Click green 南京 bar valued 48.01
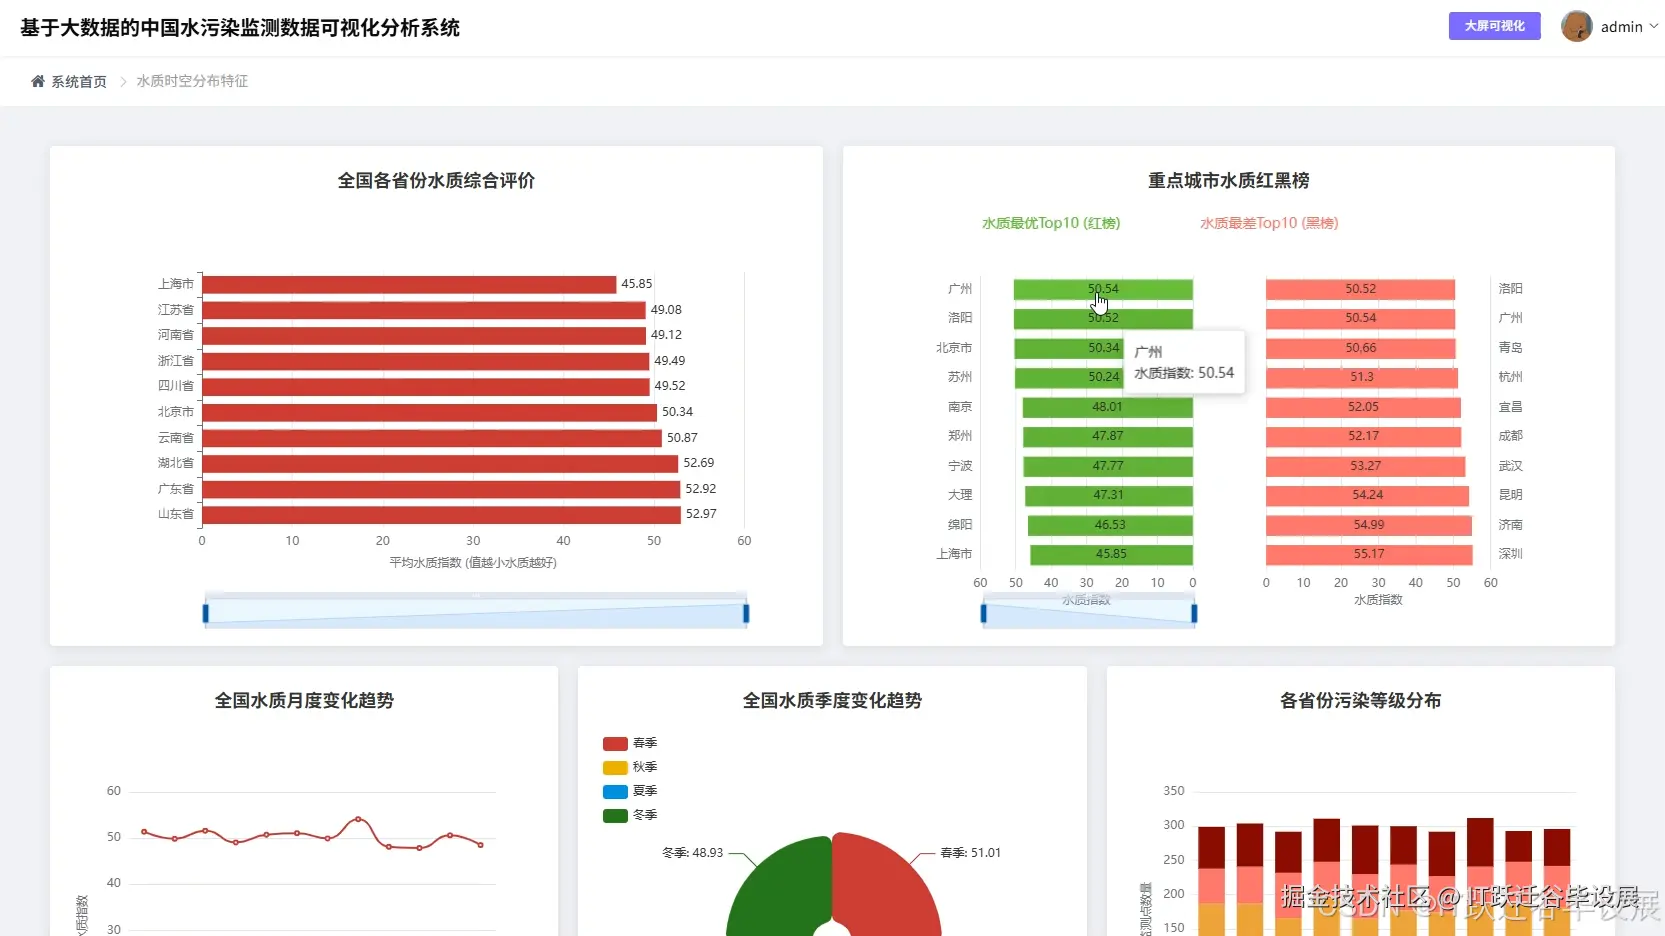 point(1107,407)
